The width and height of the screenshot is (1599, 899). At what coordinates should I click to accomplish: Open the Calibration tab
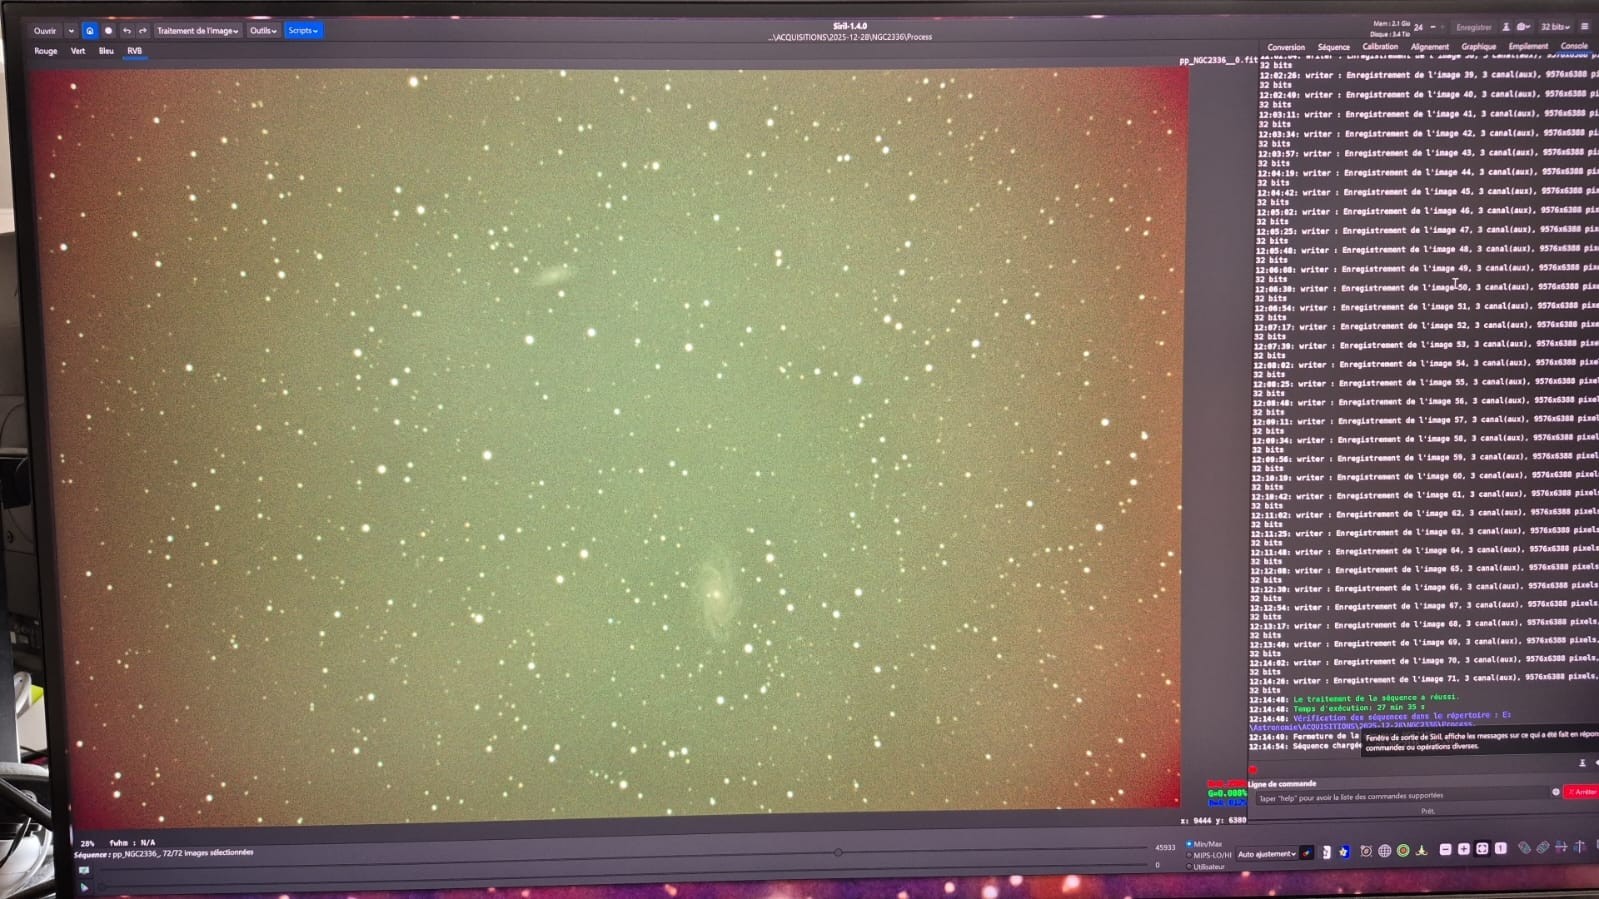point(1380,46)
